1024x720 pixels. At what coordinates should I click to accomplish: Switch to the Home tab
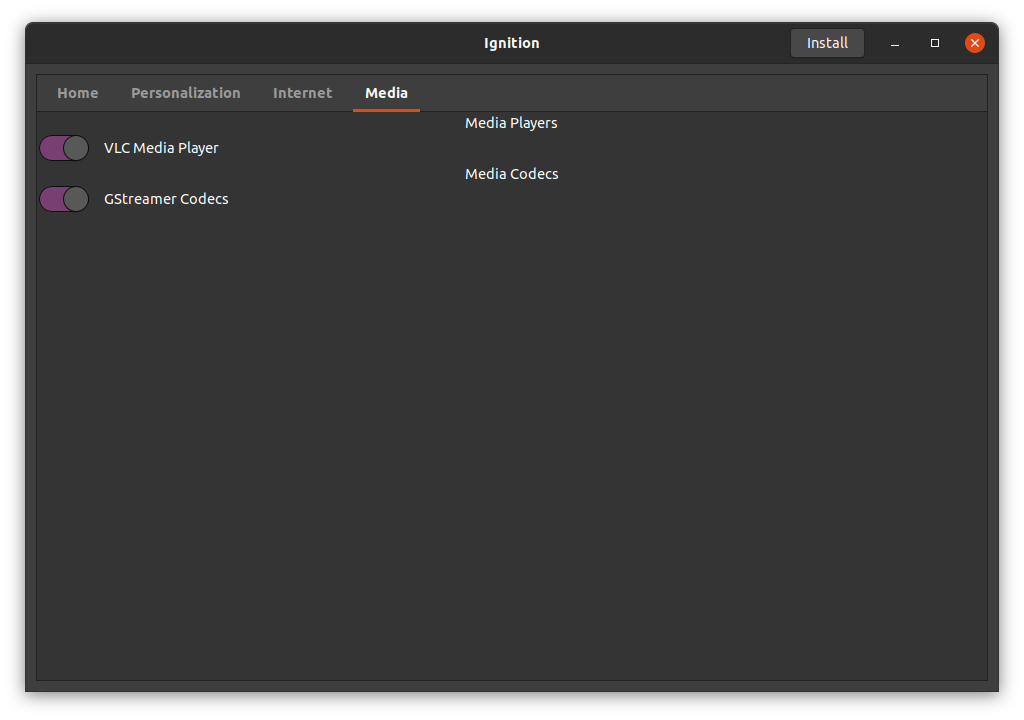[x=77, y=92]
